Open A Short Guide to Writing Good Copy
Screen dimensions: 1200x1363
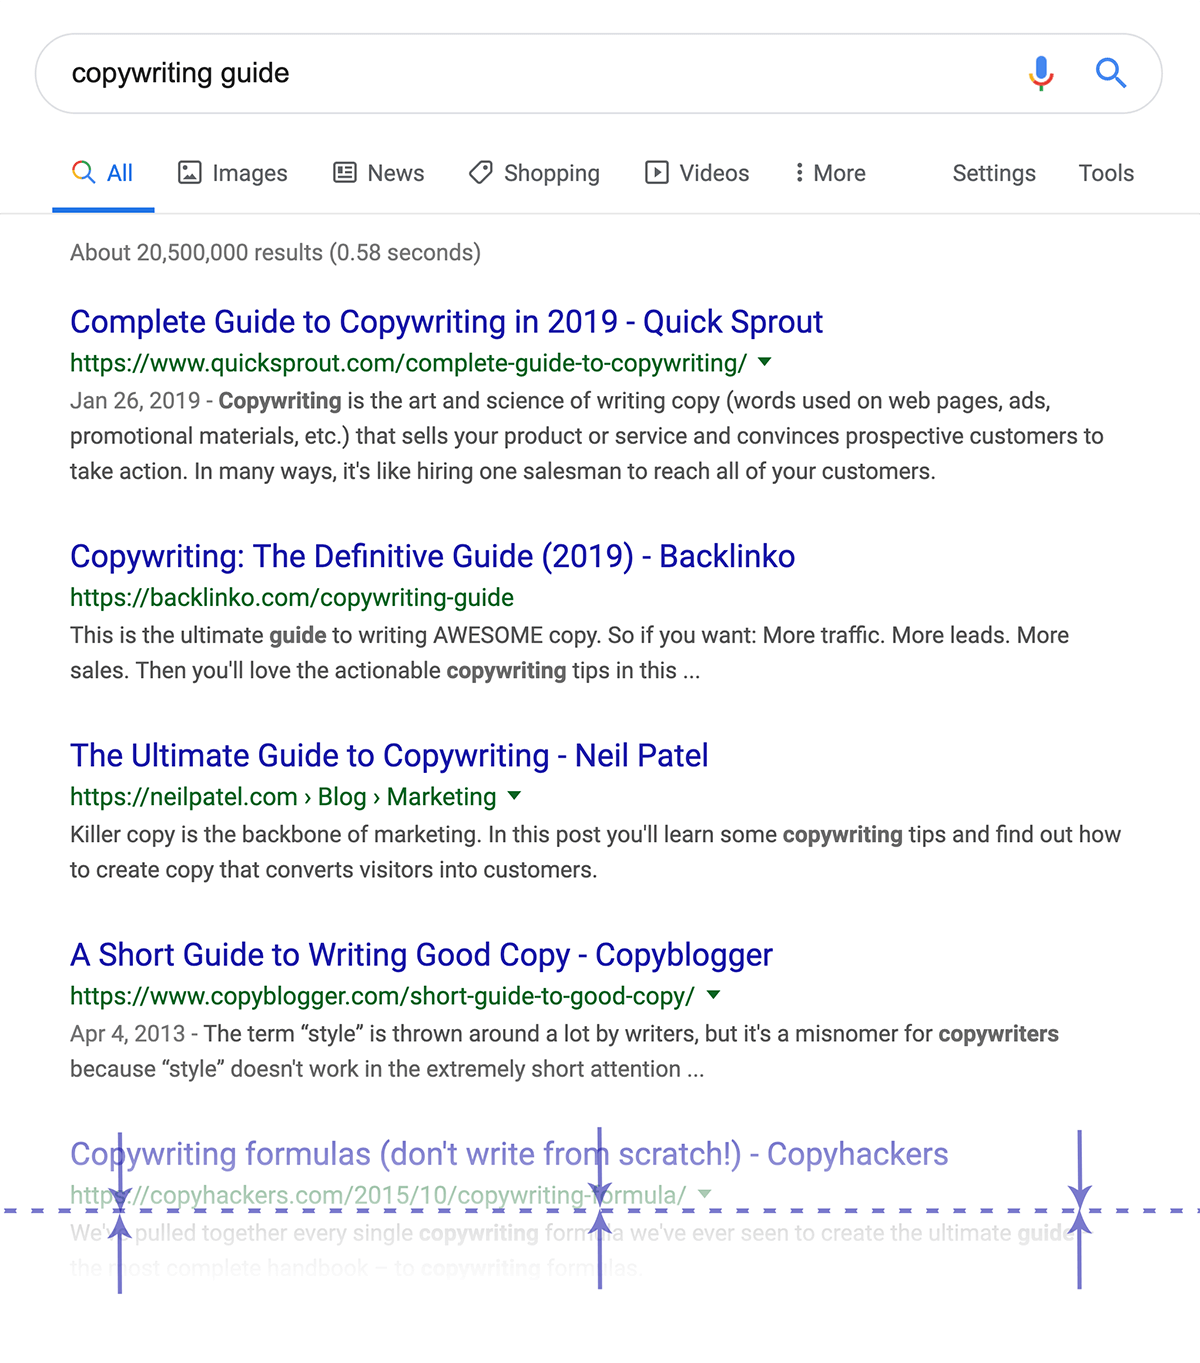coord(421,955)
